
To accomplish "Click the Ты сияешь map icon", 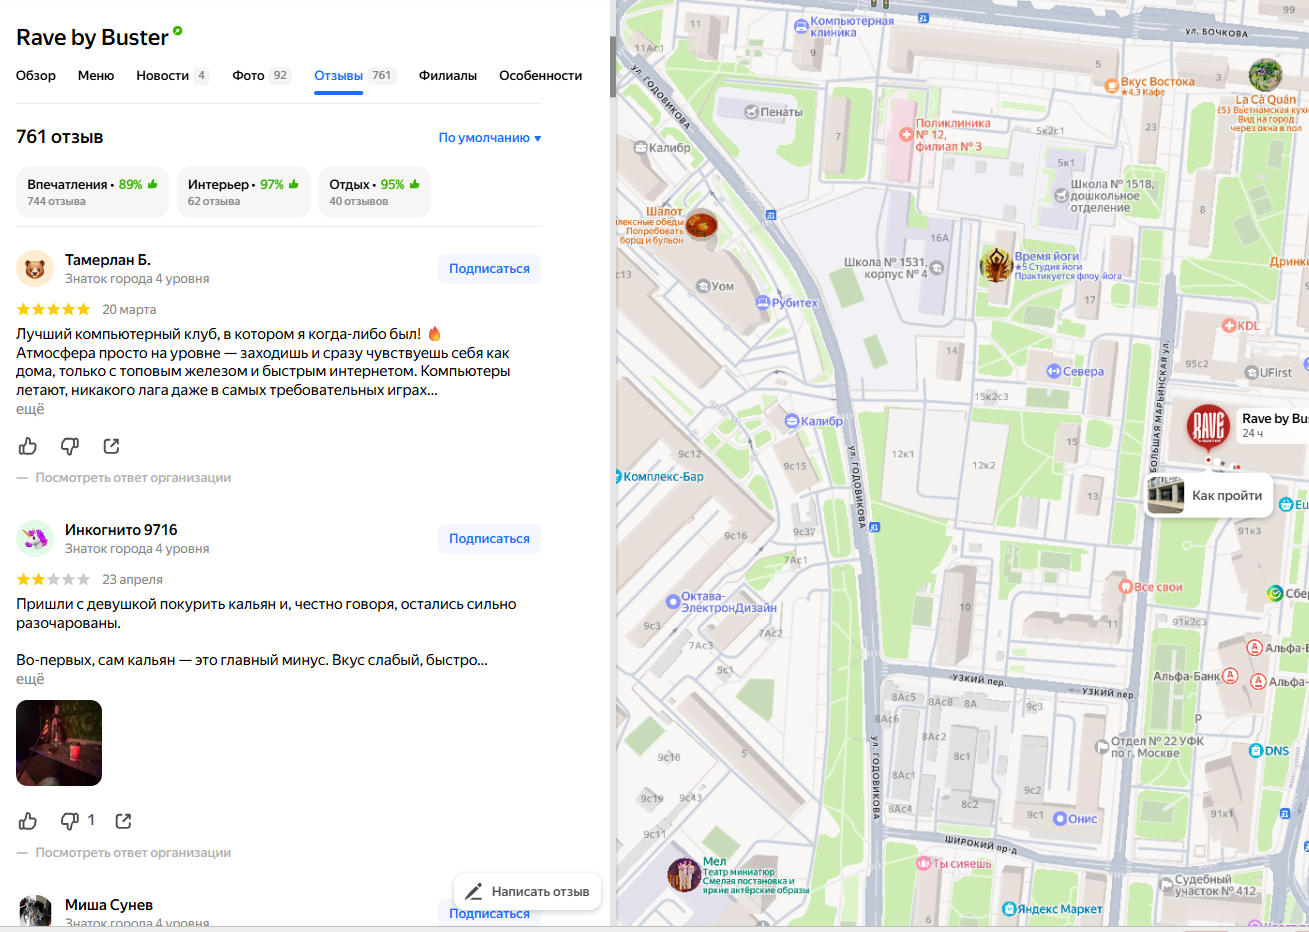I will (924, 863).
